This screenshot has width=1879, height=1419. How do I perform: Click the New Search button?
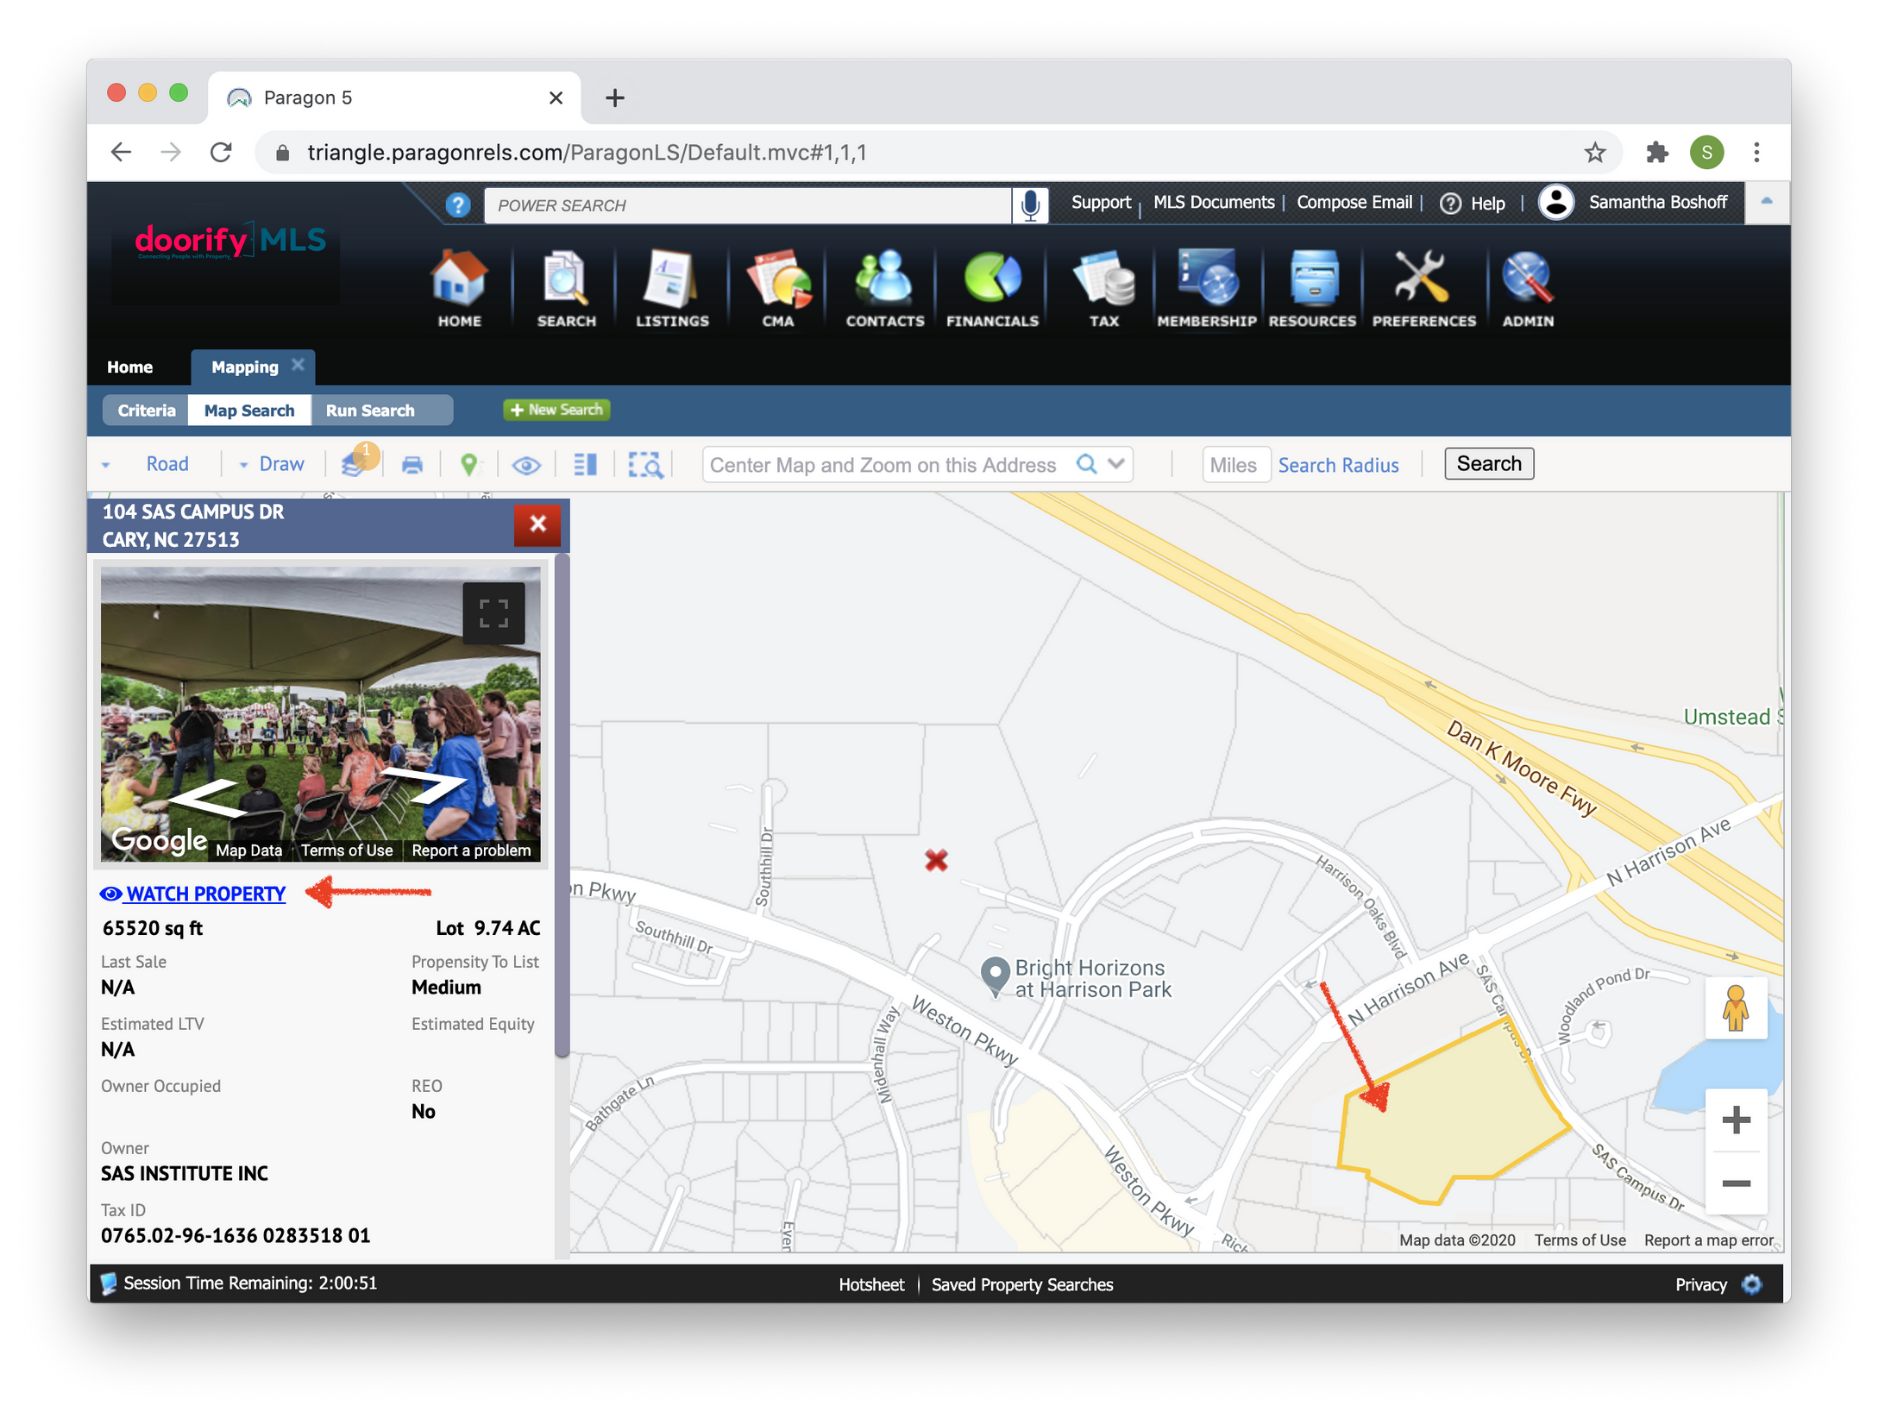pos(557,410)
